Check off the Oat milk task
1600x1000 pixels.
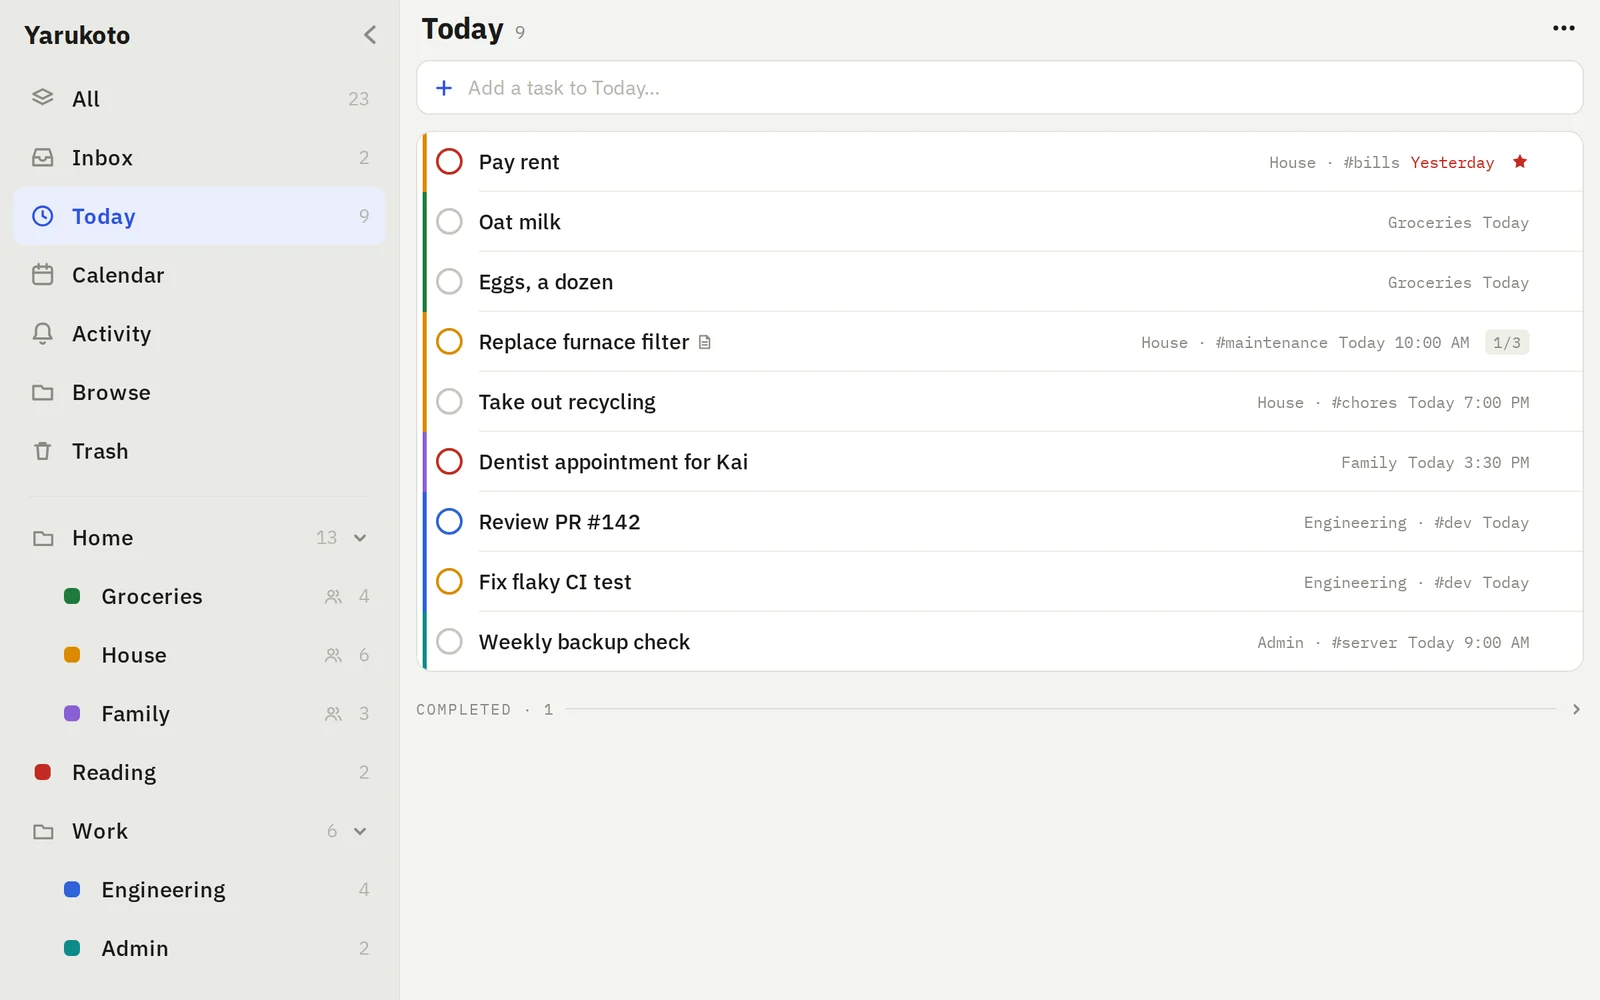450,222
